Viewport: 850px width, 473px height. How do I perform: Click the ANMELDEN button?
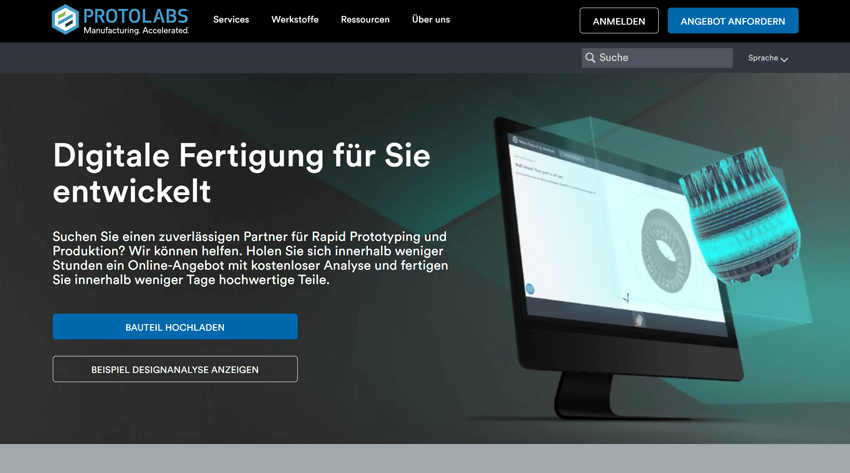point(619,21)
